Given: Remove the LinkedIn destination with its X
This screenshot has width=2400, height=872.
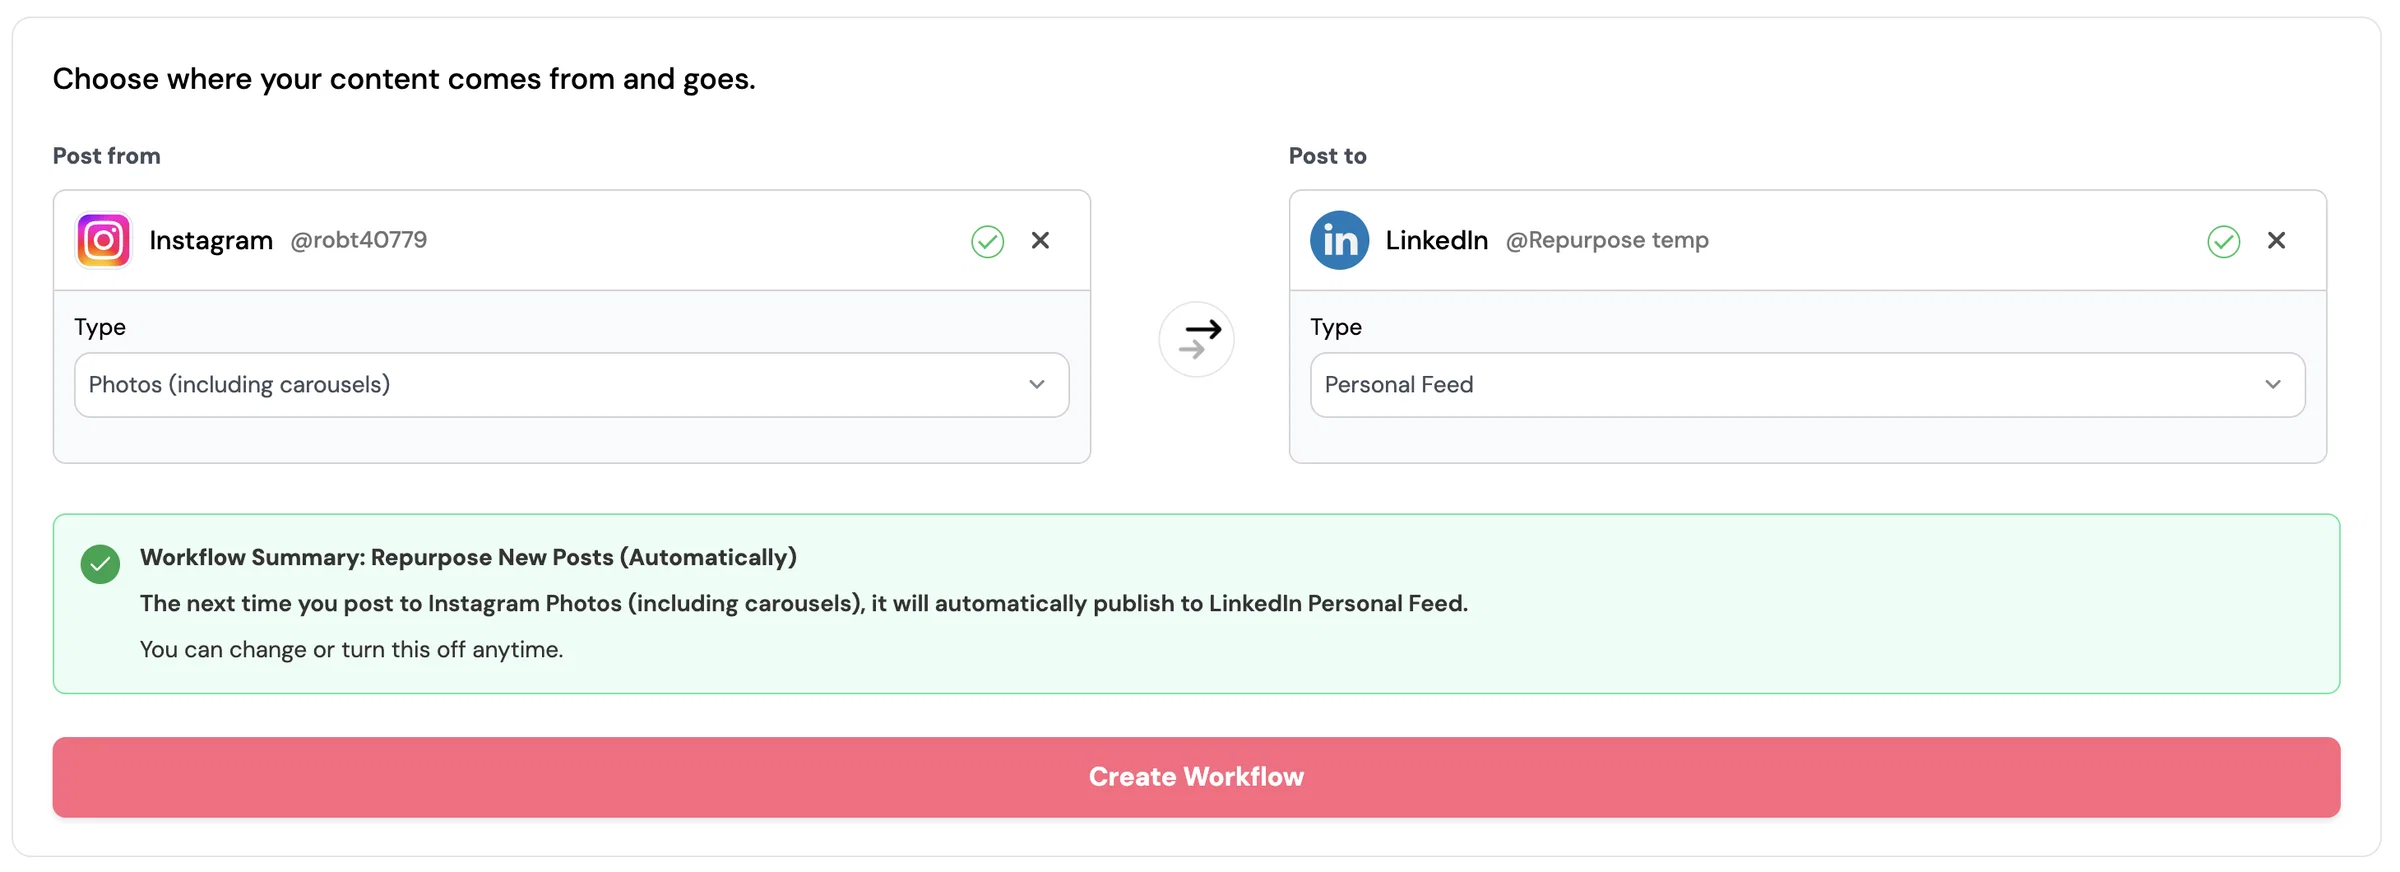Looking at the screenshot, I should [2277, 241].
